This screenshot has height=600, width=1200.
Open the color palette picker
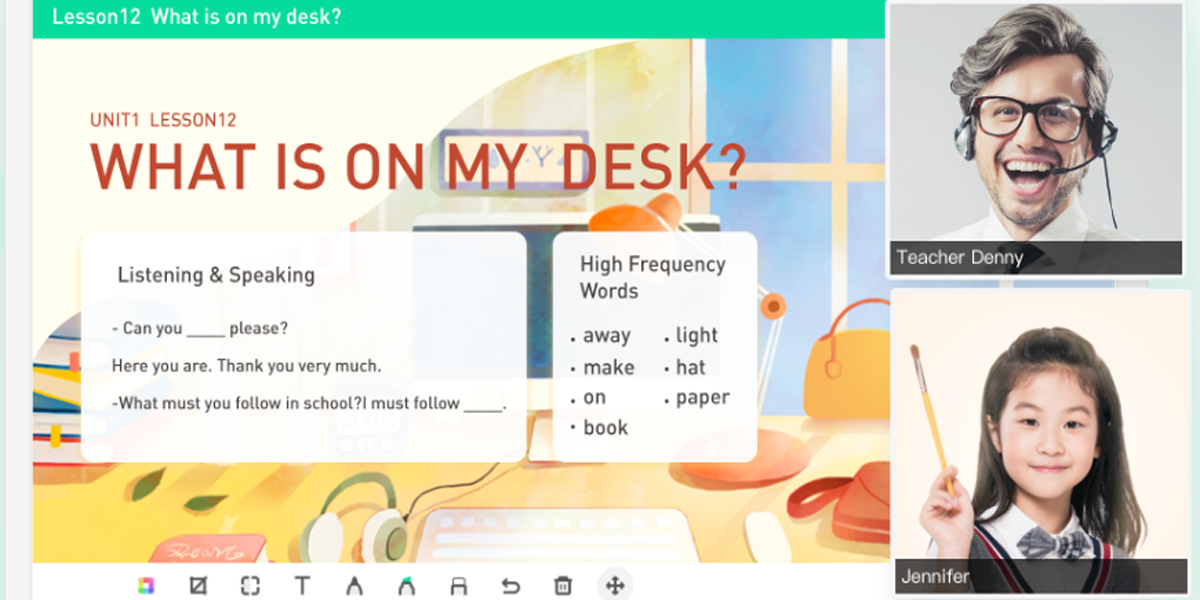point(146,586)
